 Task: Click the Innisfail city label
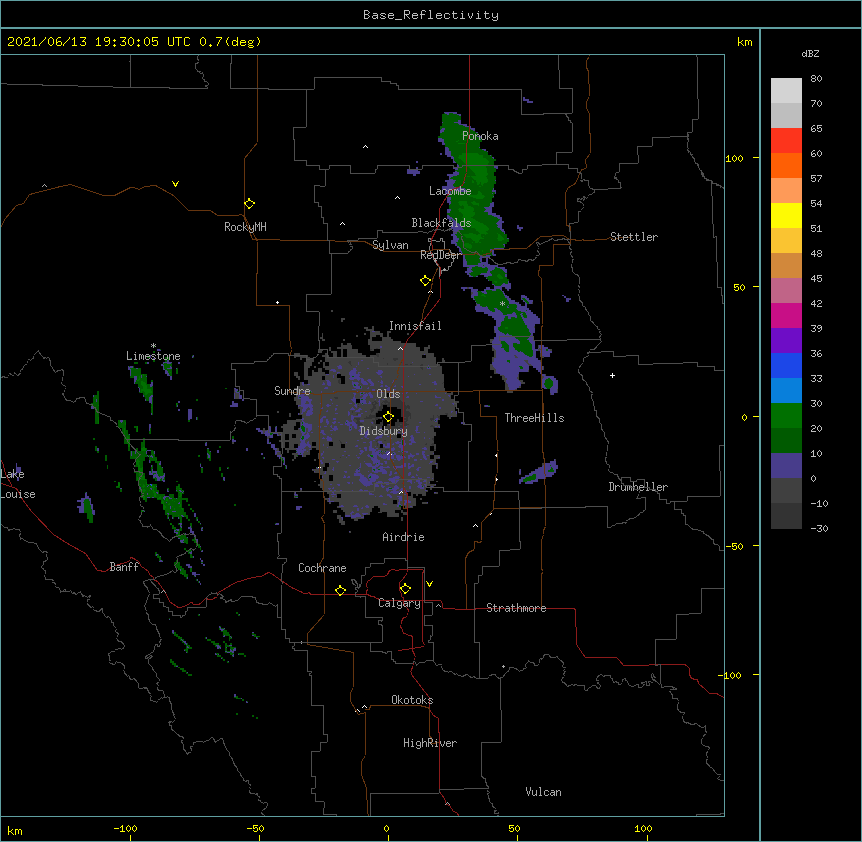[415, 326]
